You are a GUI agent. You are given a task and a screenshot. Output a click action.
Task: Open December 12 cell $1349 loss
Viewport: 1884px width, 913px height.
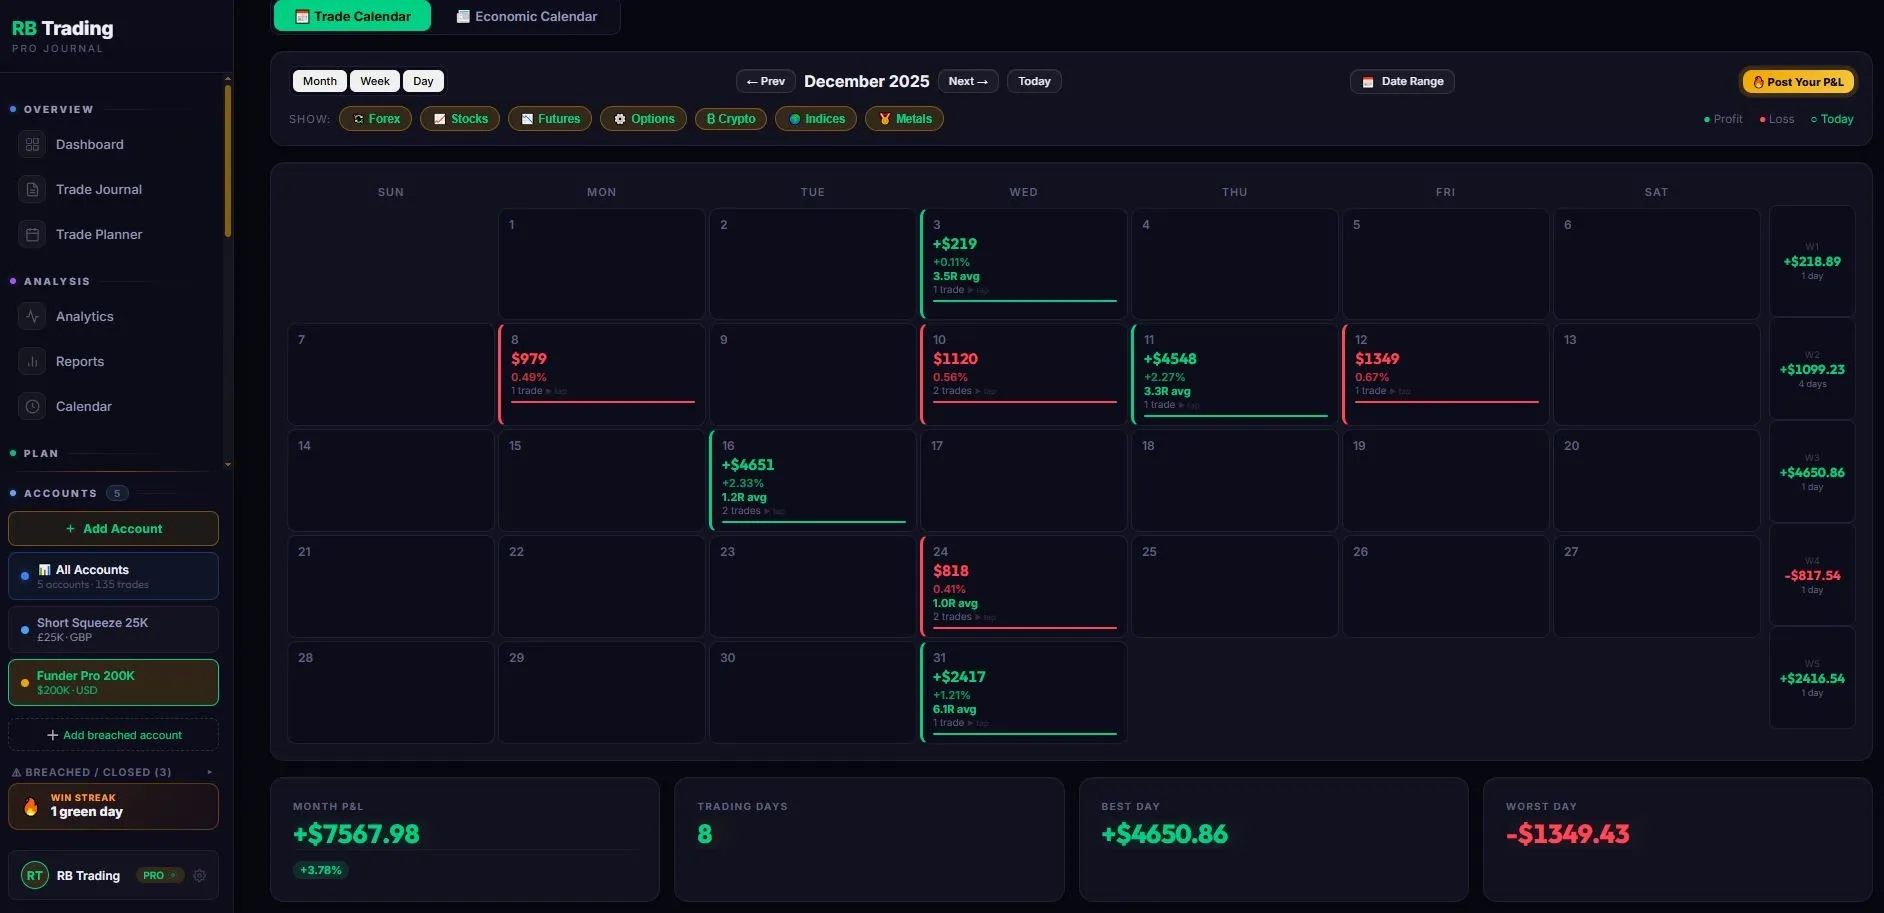[x=1445, y=374]
